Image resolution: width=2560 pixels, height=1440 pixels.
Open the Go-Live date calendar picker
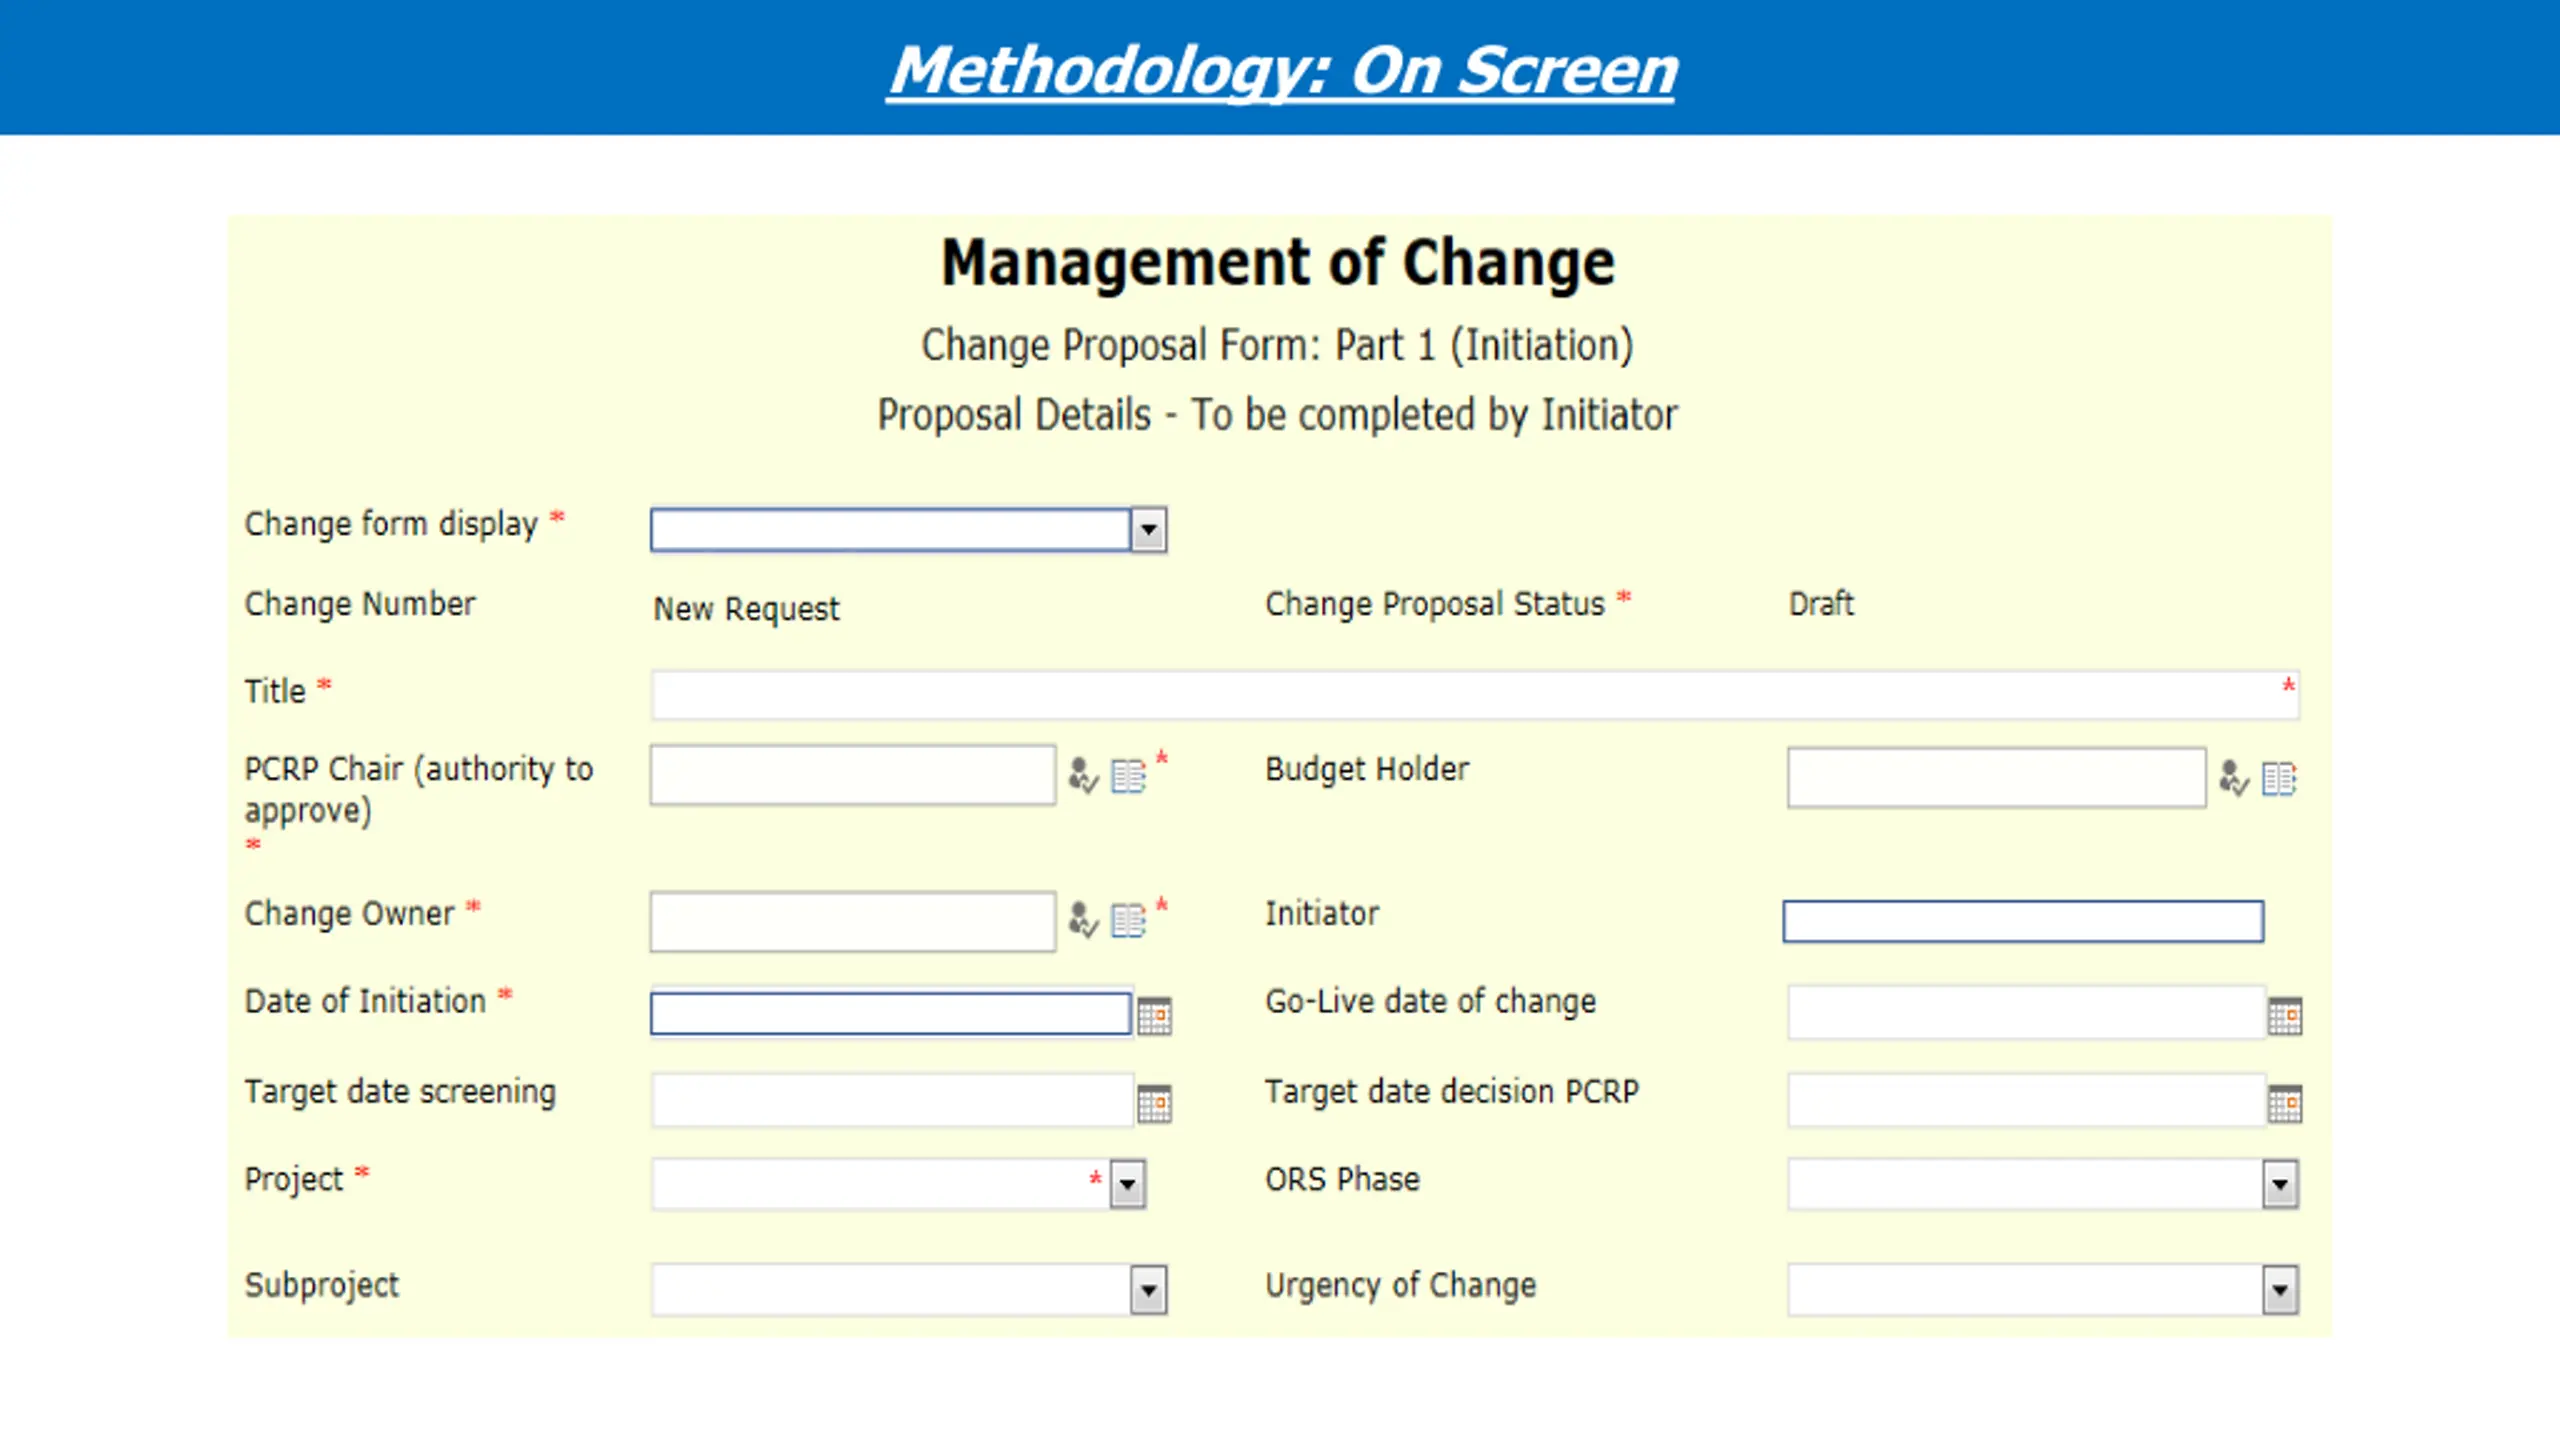point(2285,1016)
